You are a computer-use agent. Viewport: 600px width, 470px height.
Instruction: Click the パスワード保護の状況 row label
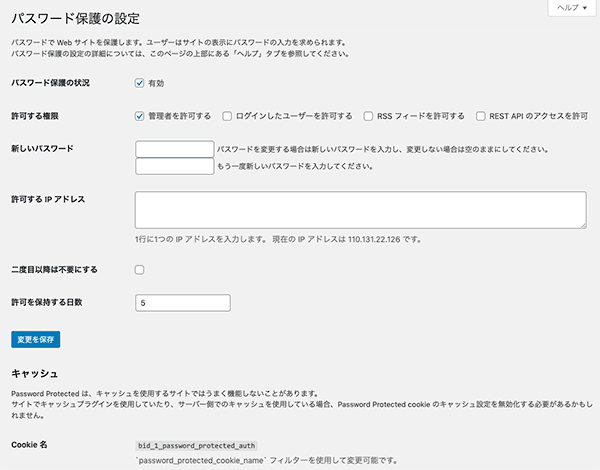tap(50, 83)
